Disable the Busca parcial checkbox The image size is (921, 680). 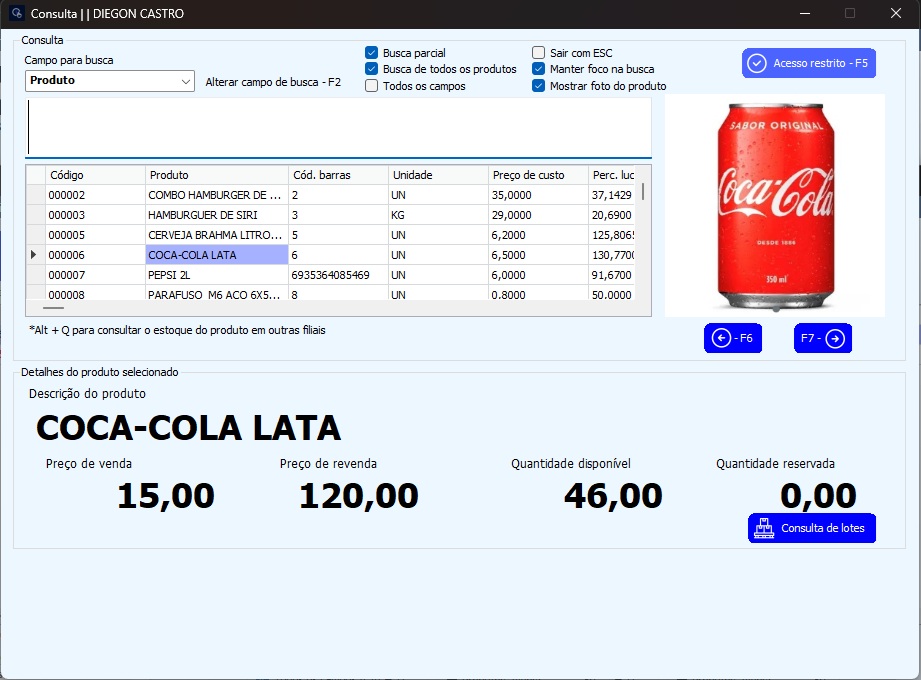click(x=372, y=53)
